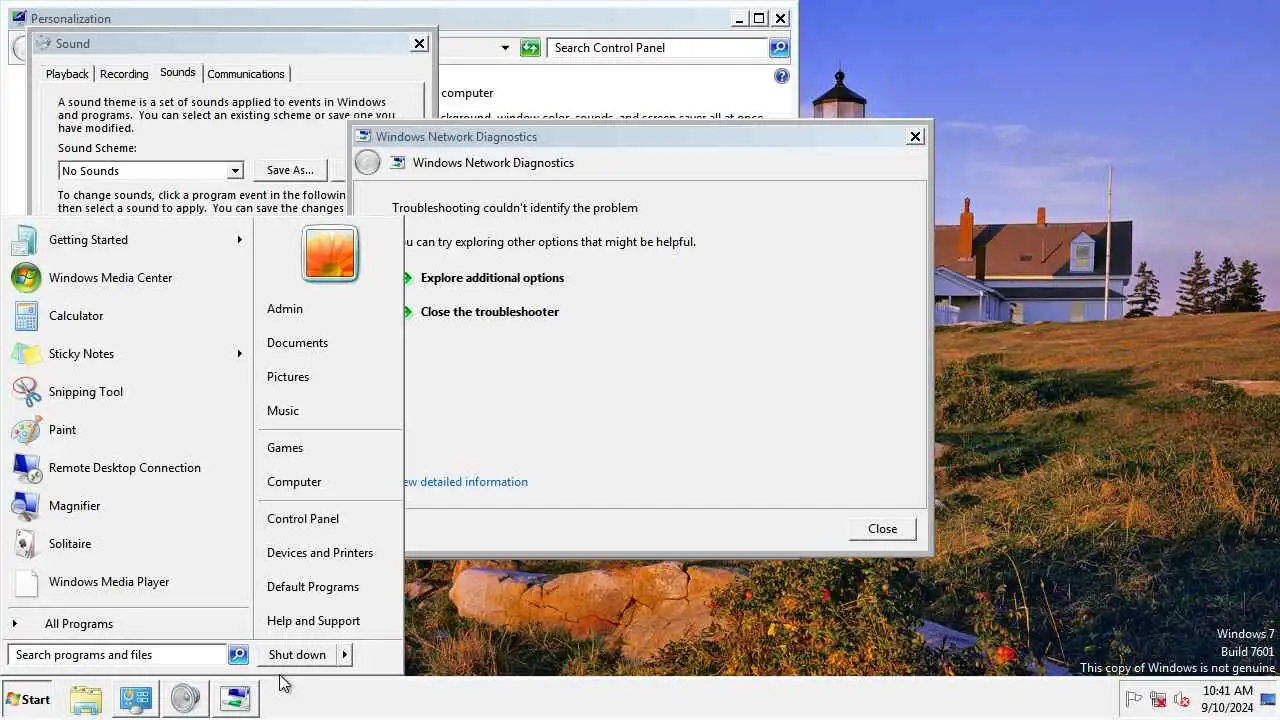Click Close button in Network Diagnostics
Viewport: 1280px width, 720px height.
coord(883,529)
